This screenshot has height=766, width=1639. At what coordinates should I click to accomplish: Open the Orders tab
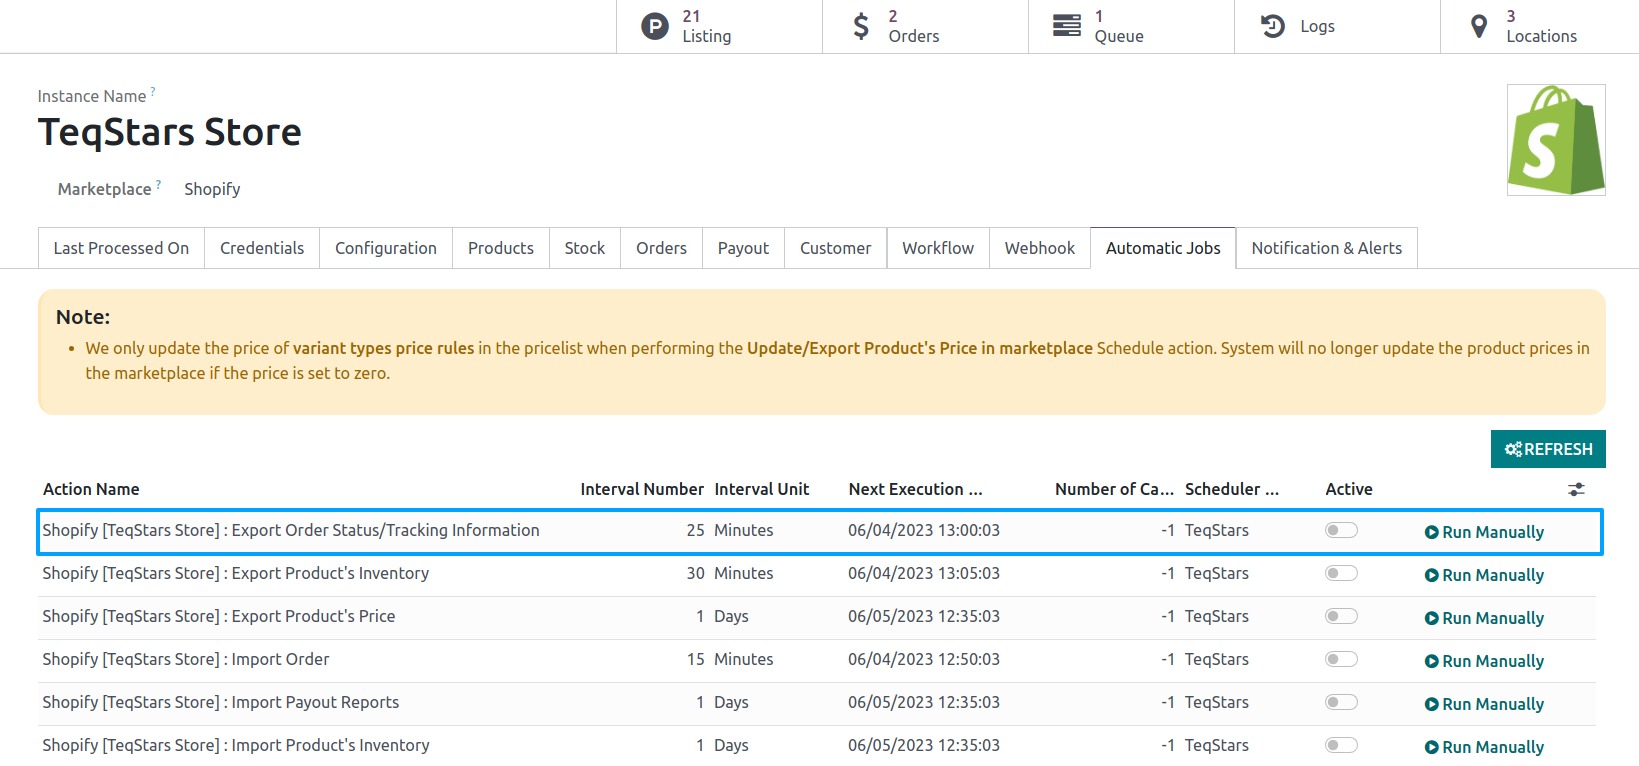click(x=661, y=248)
